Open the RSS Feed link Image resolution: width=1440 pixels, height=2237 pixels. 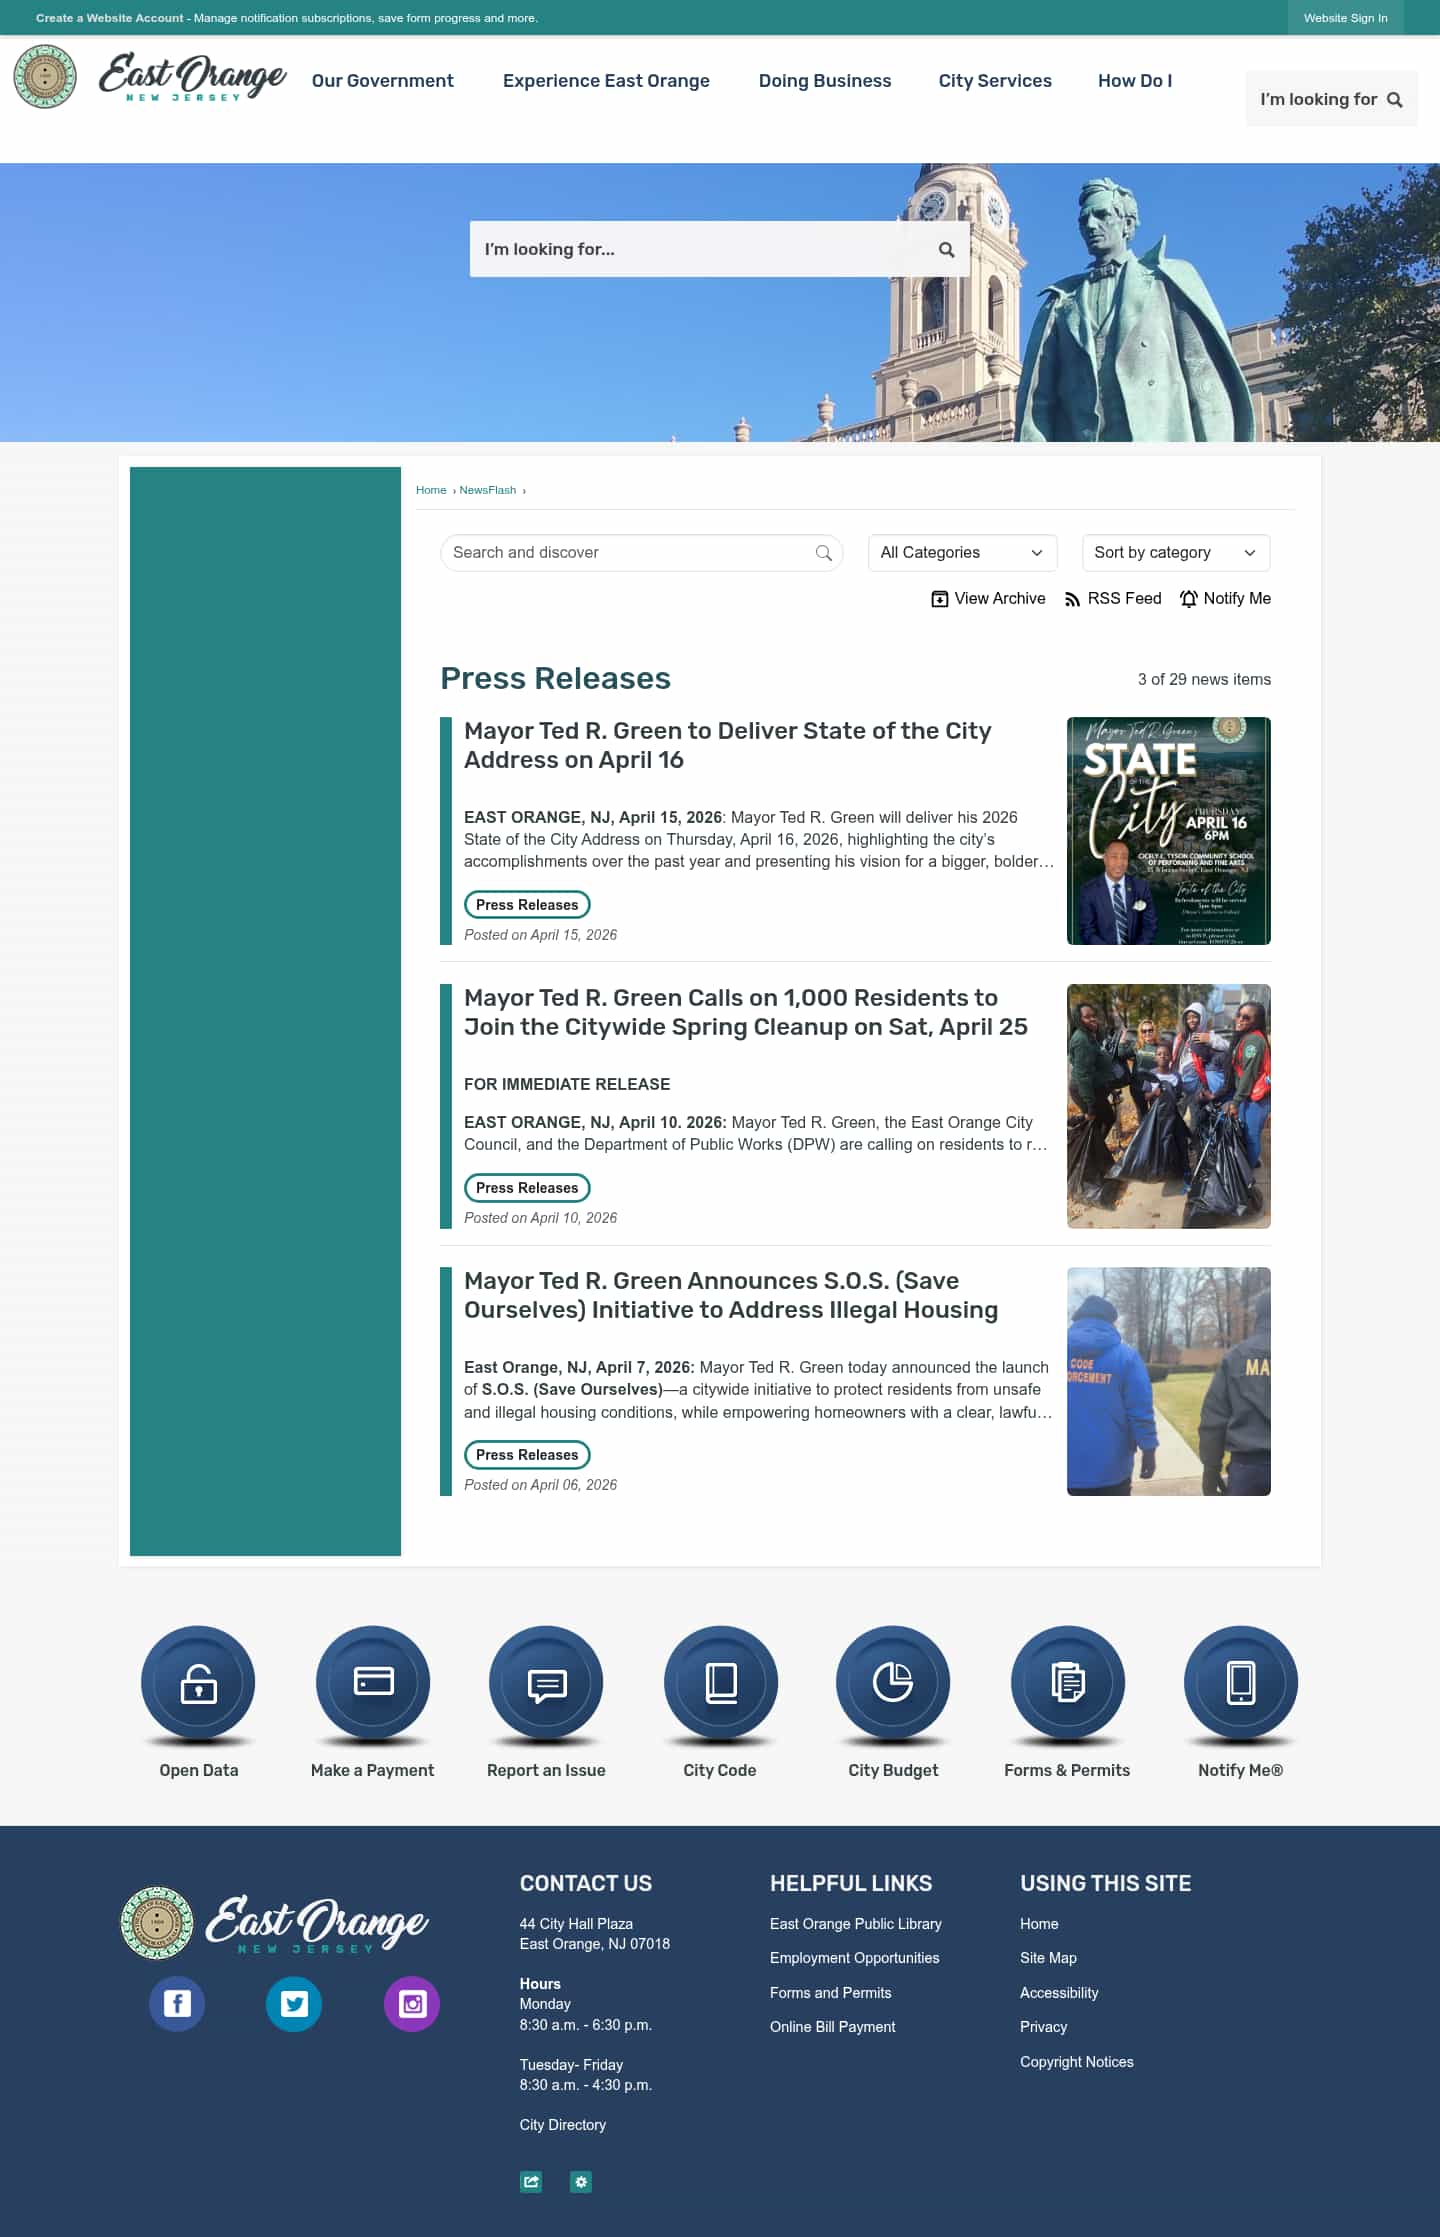[1113, 598]
